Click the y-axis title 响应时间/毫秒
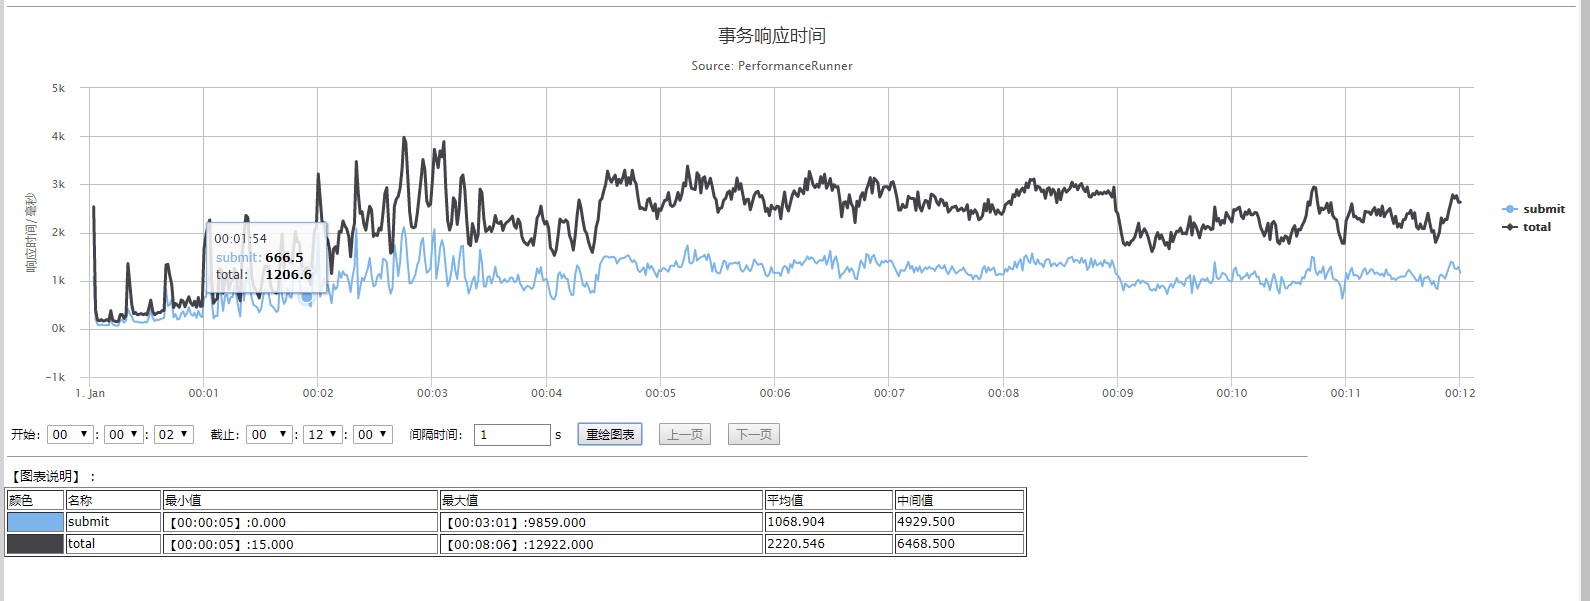The width and height of the screenshot is (1590, 601). (x=31, y=233)
